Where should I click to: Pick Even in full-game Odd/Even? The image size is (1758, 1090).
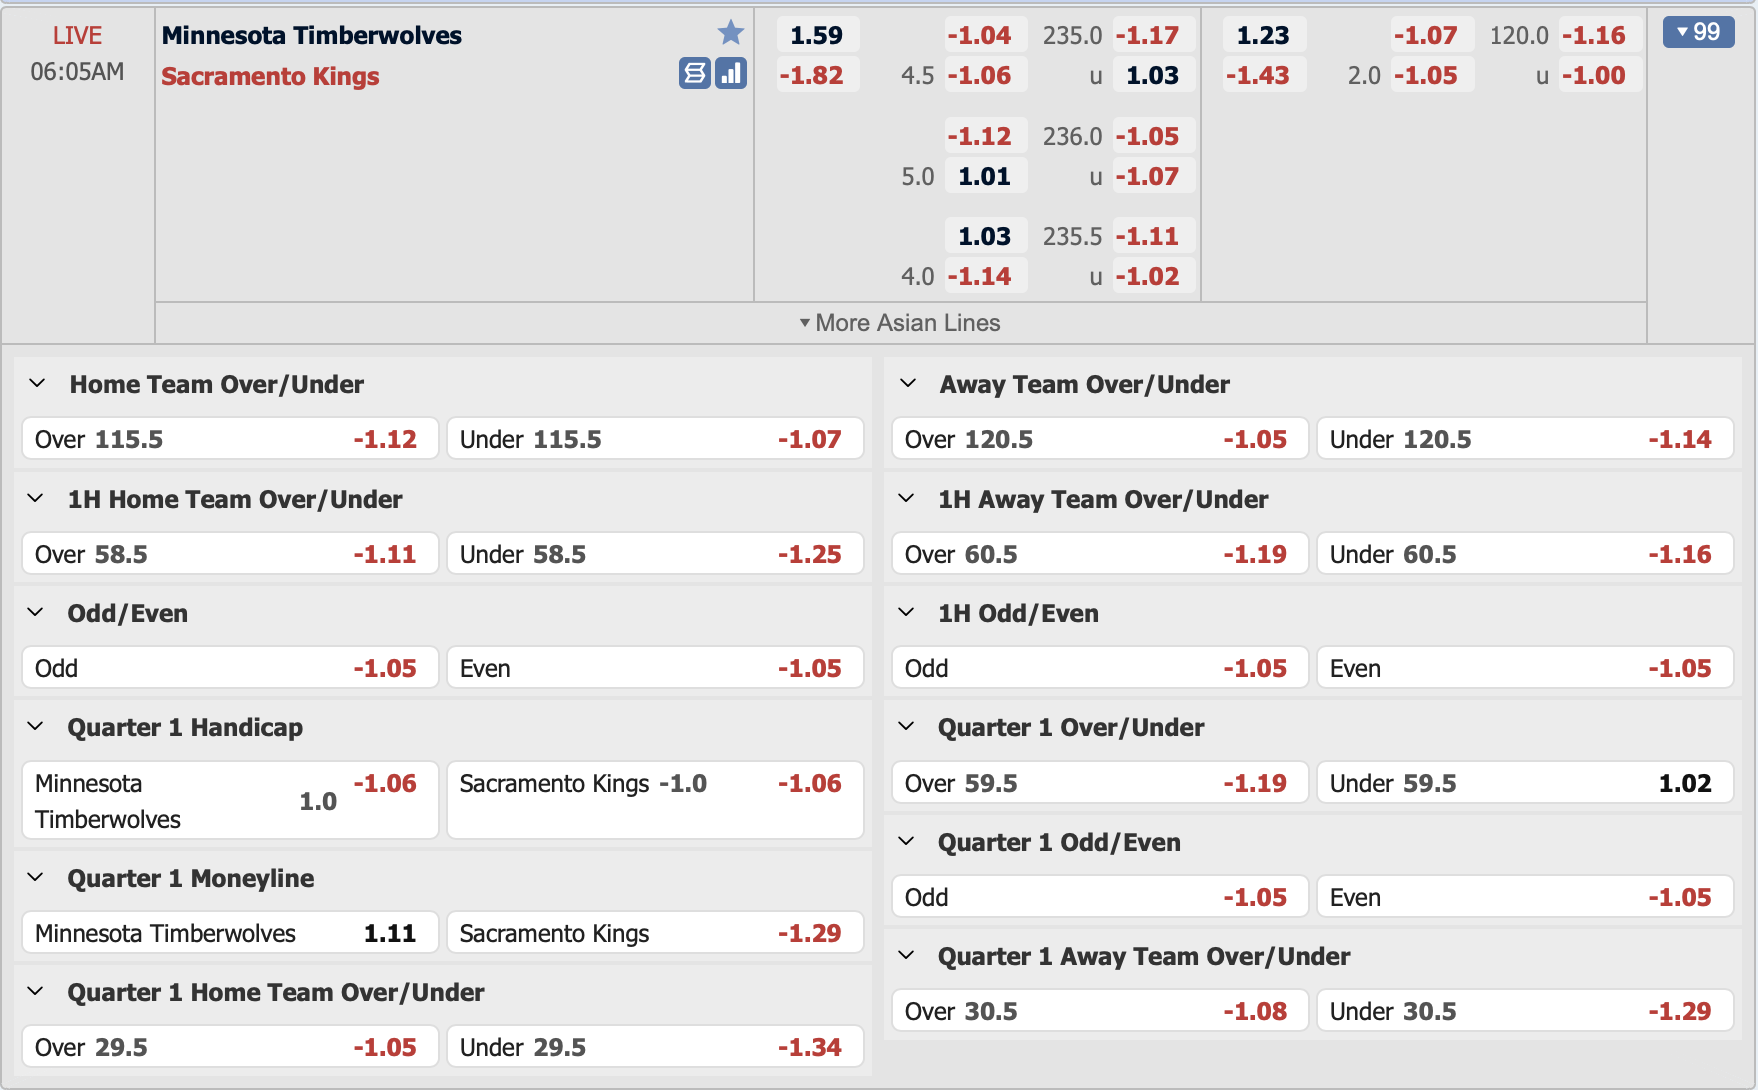(x=655, y=668)
